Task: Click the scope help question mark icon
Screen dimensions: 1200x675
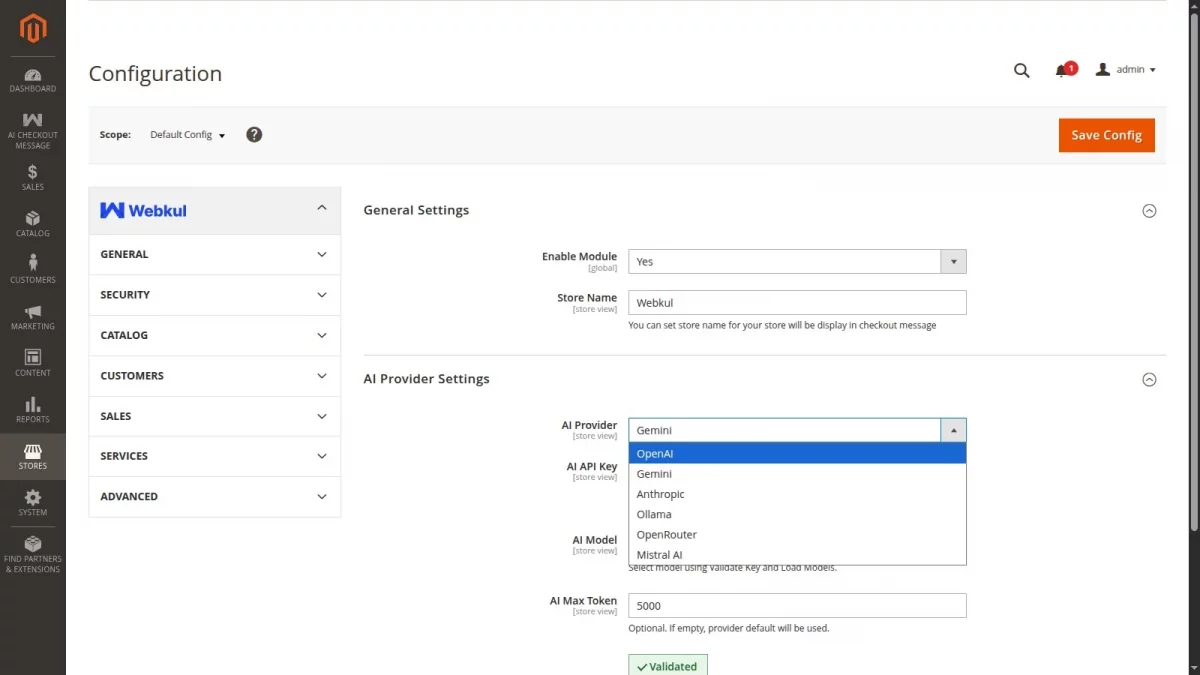Action: tap(254, 134)
